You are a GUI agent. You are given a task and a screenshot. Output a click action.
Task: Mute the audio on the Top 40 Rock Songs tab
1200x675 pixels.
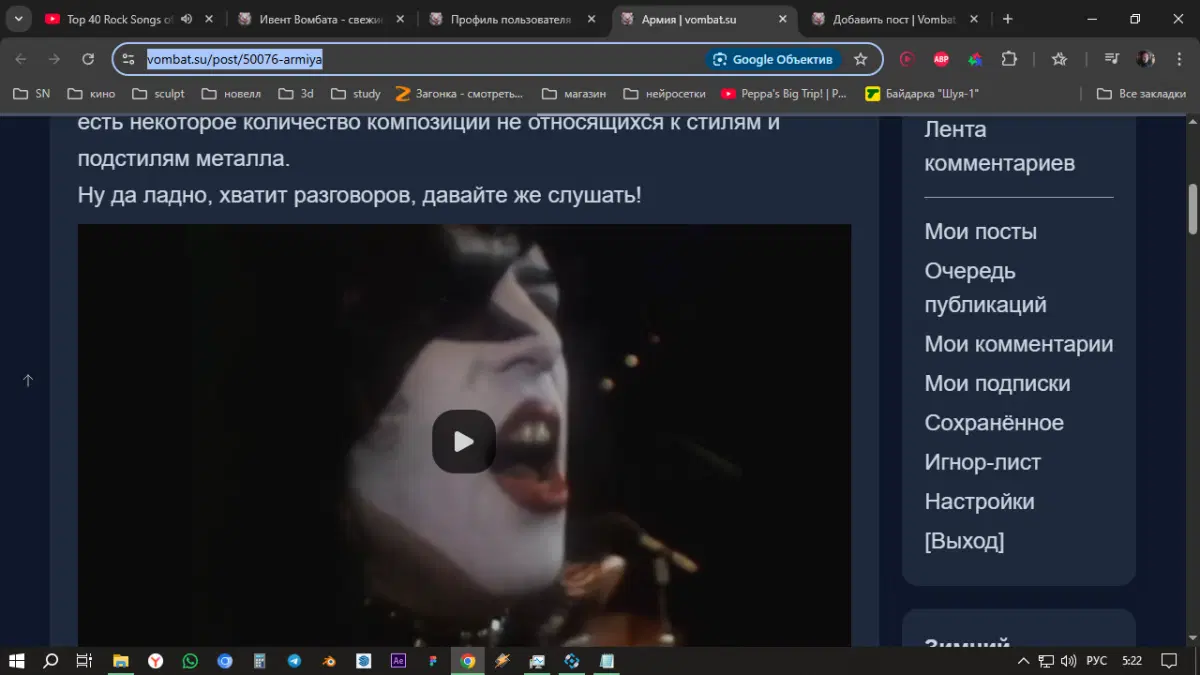(186, 19)
